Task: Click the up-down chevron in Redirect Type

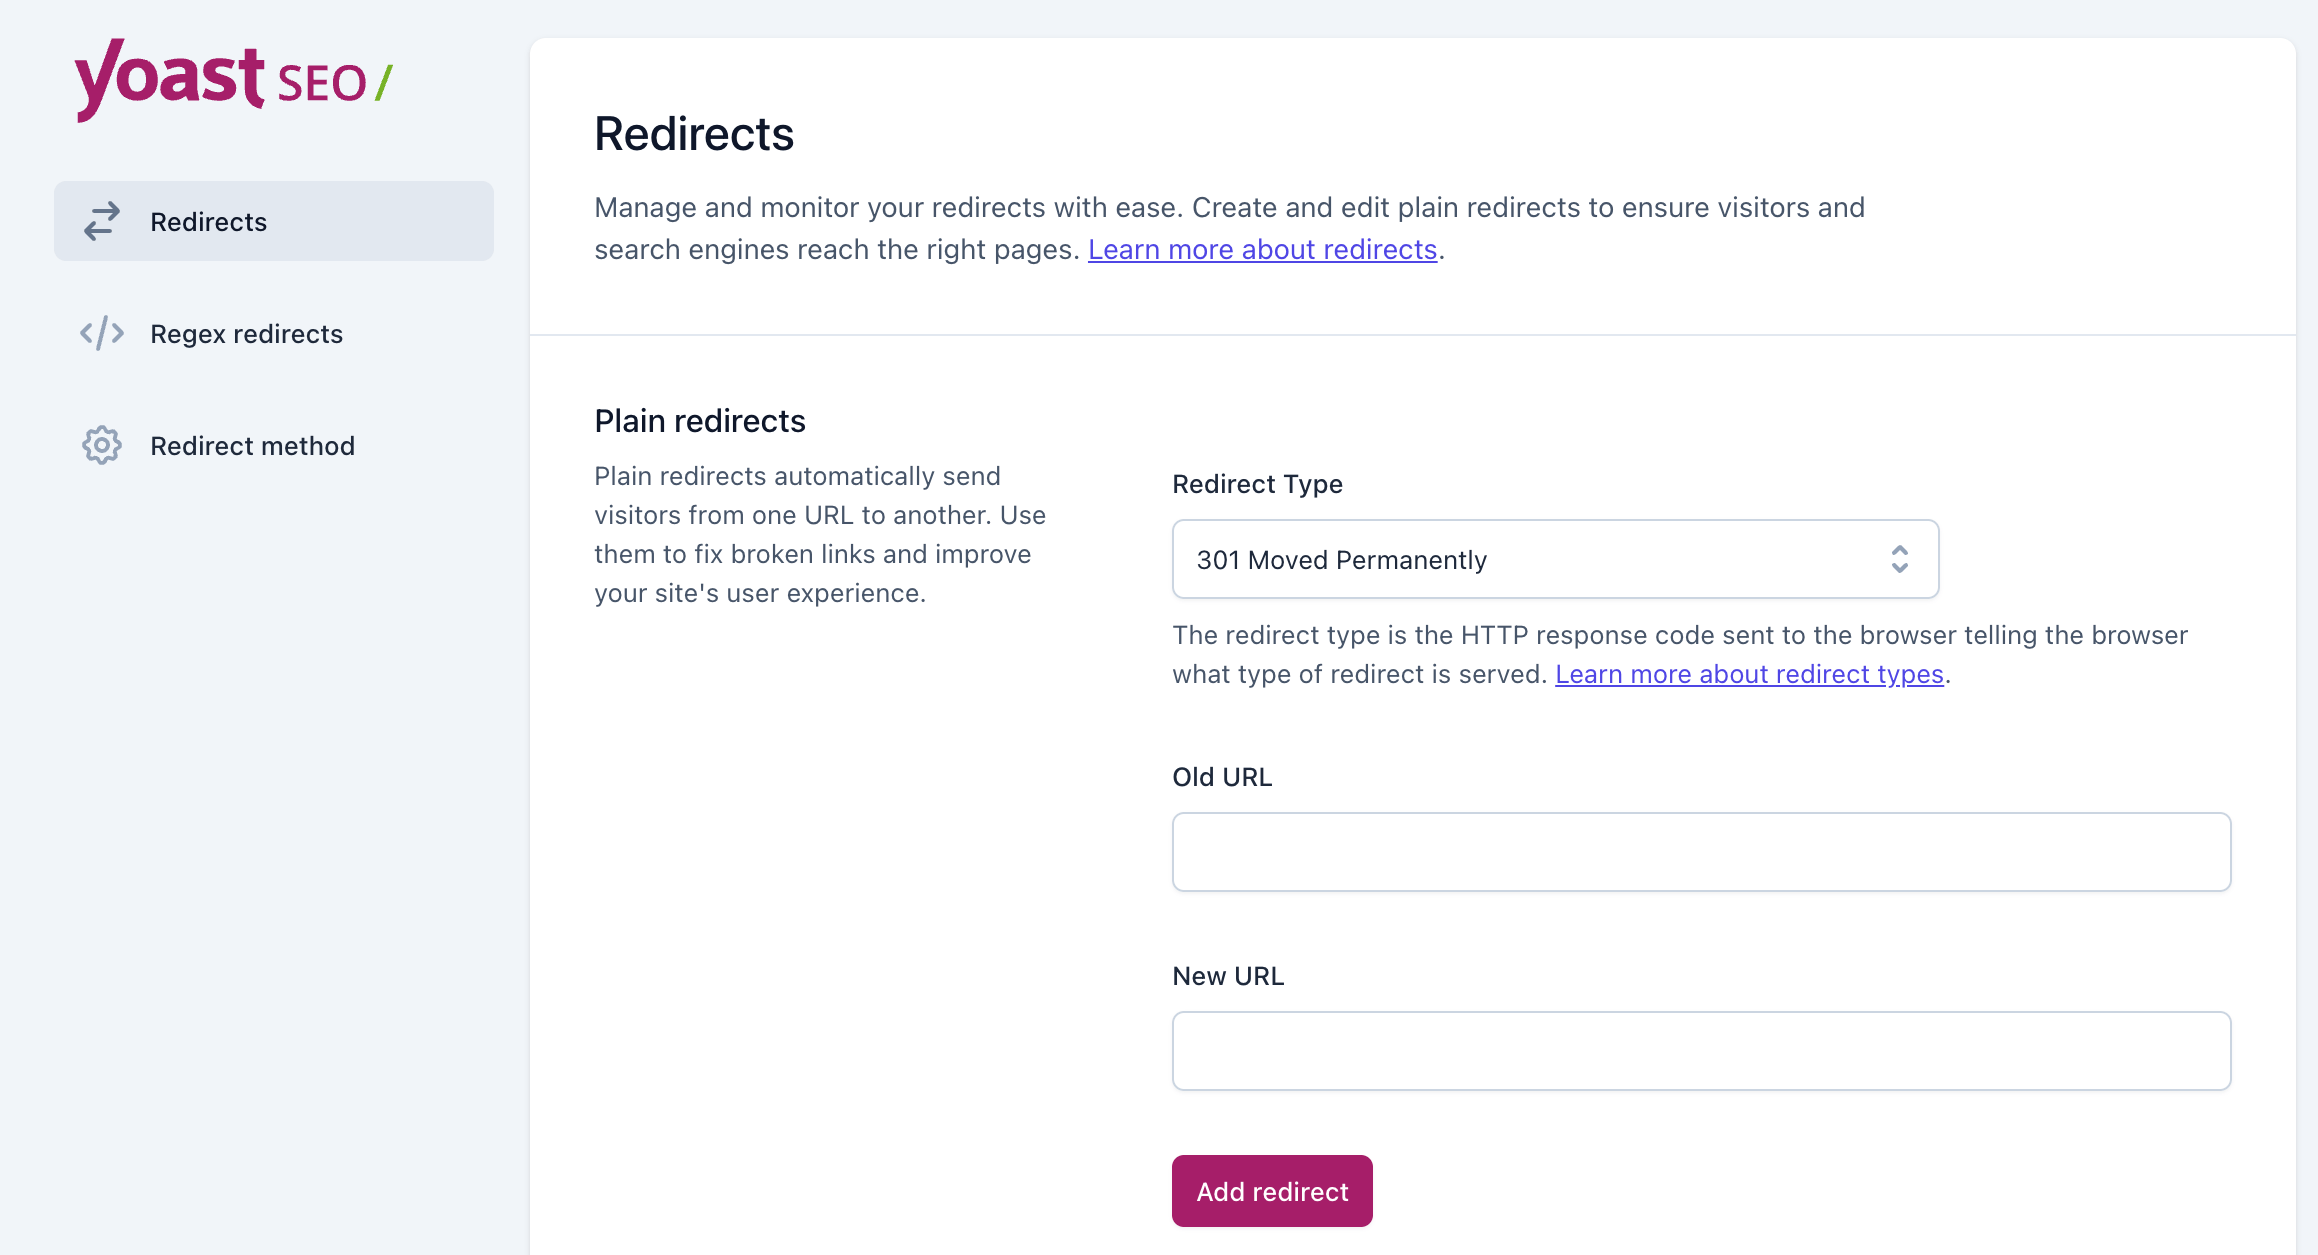Action: coord(1899,559)
